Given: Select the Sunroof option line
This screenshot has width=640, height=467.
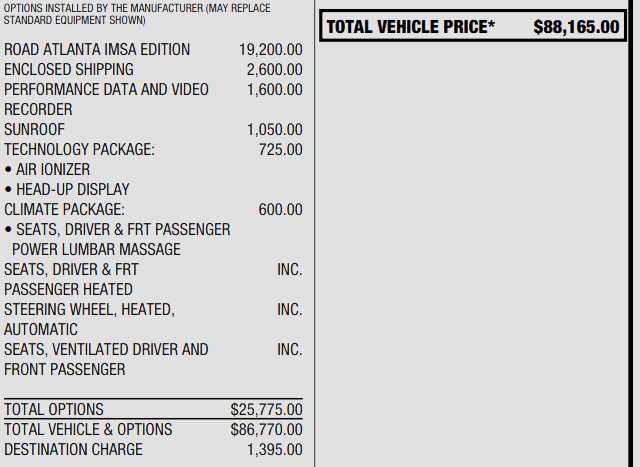Looking at the screenshot, I should click(36, 130).
